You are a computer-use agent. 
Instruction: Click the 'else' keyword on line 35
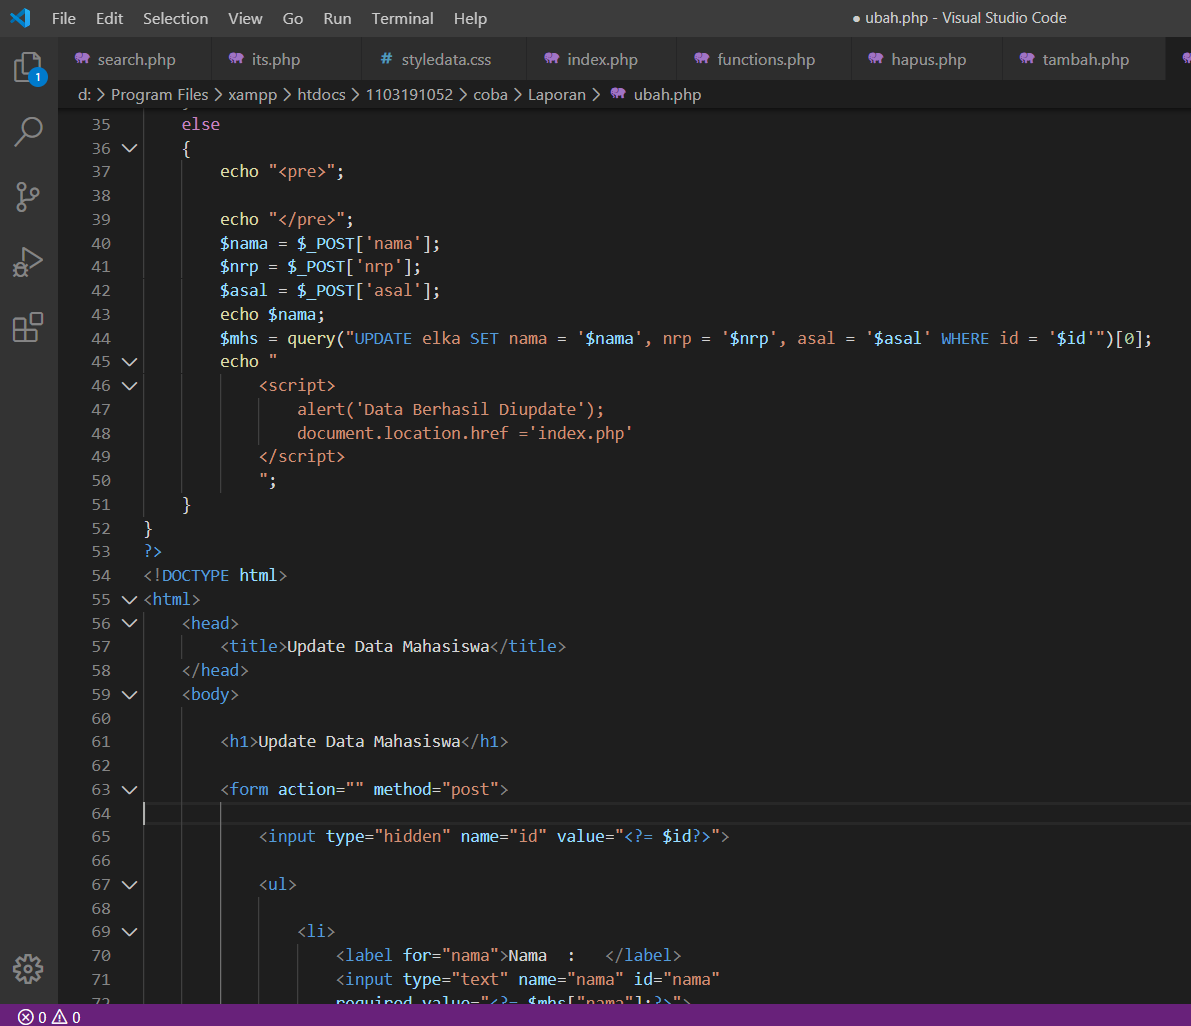coord(201,124)
